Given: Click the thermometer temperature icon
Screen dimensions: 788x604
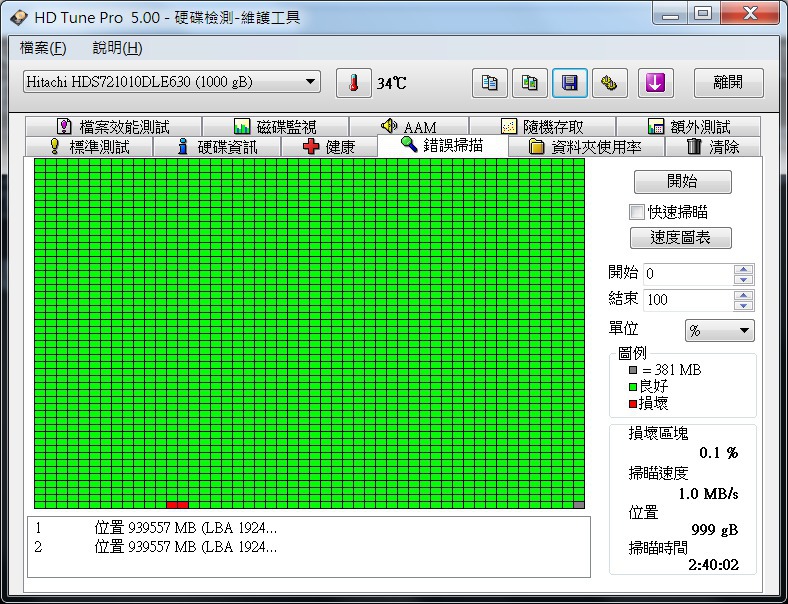Looking at the screenshot, I should [x=354, y=83].
